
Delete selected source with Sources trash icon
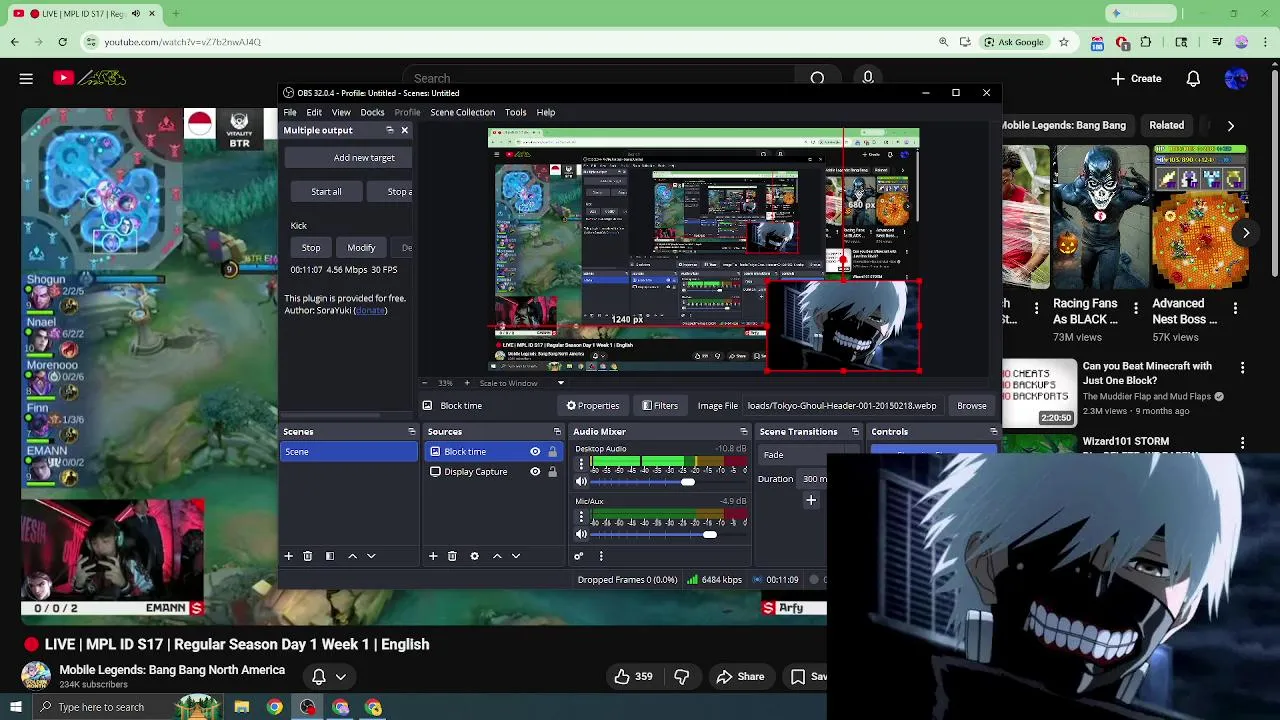pos(452,556)
